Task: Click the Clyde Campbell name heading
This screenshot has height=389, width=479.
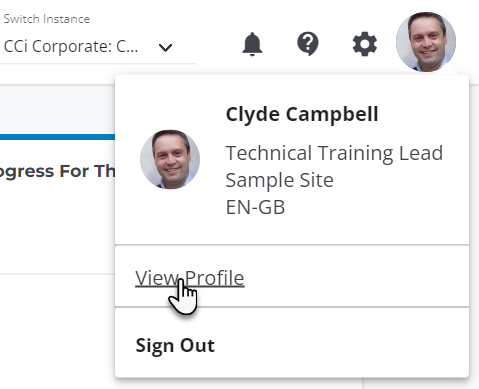Action: [302, 114]
